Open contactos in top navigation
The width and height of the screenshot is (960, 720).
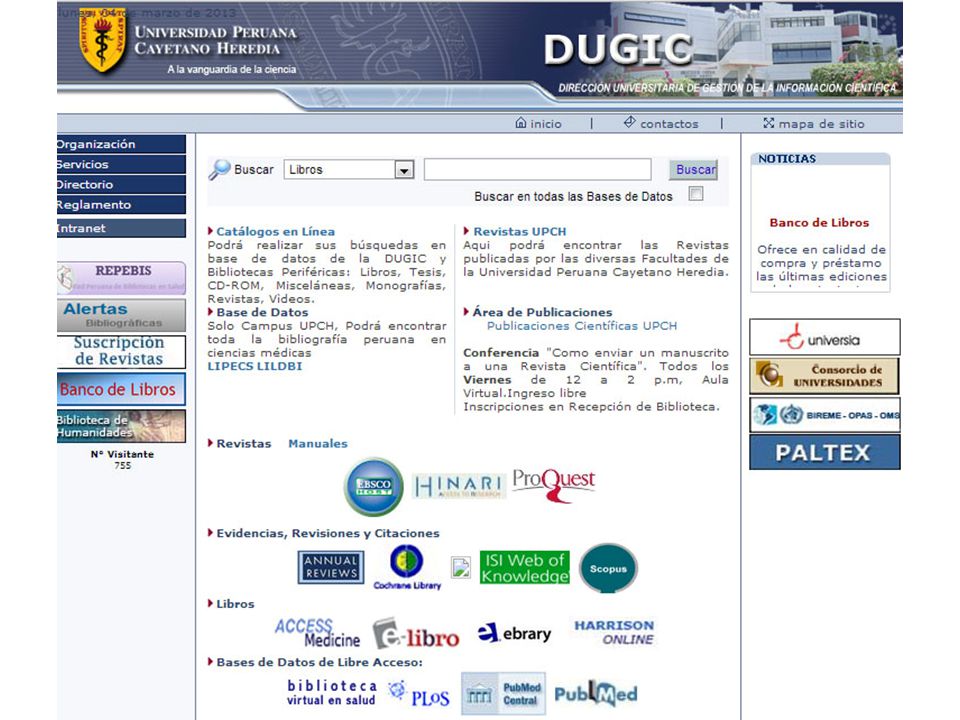point(661,124)
